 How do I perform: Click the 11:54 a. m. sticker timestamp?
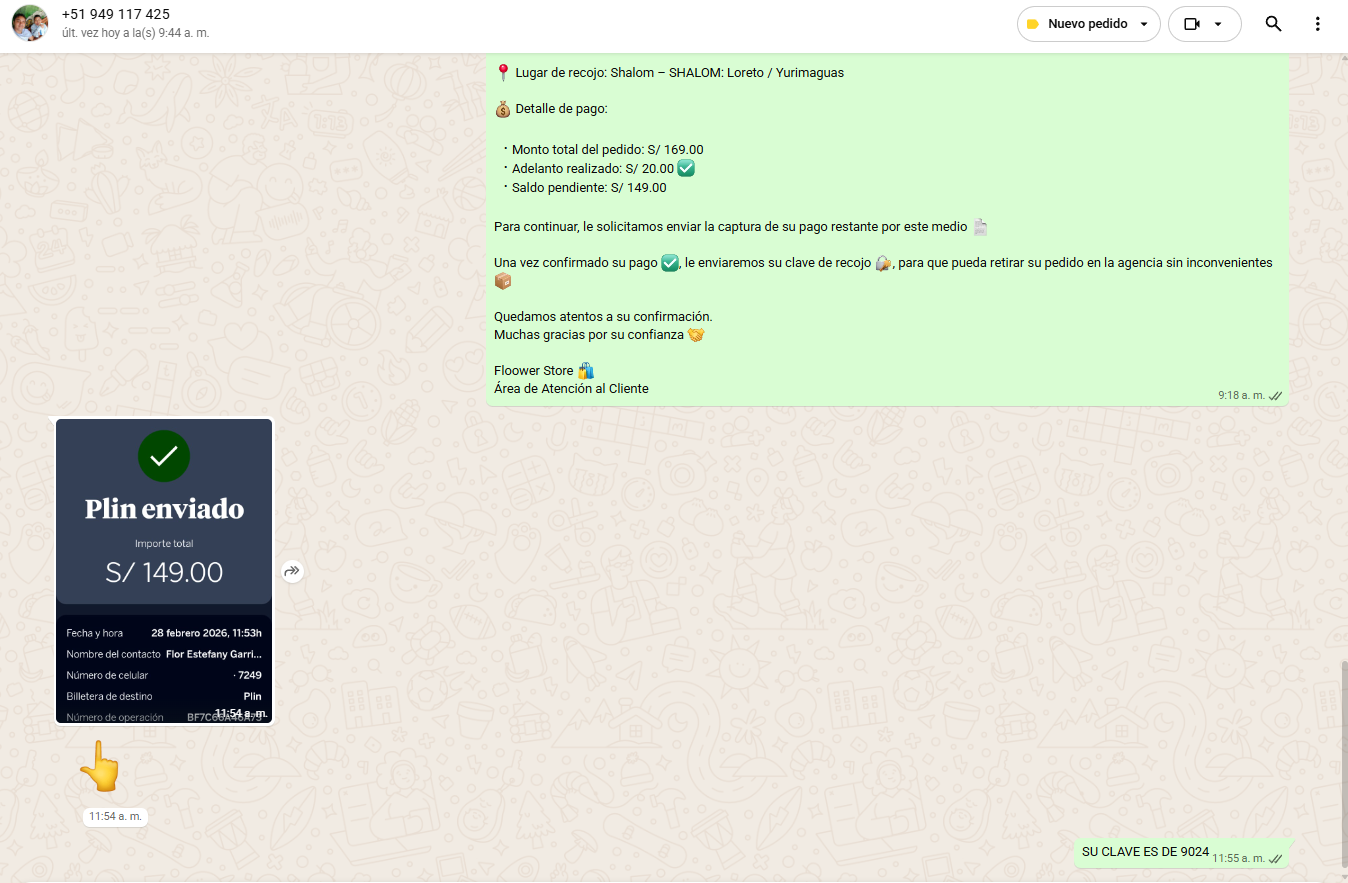115,817
